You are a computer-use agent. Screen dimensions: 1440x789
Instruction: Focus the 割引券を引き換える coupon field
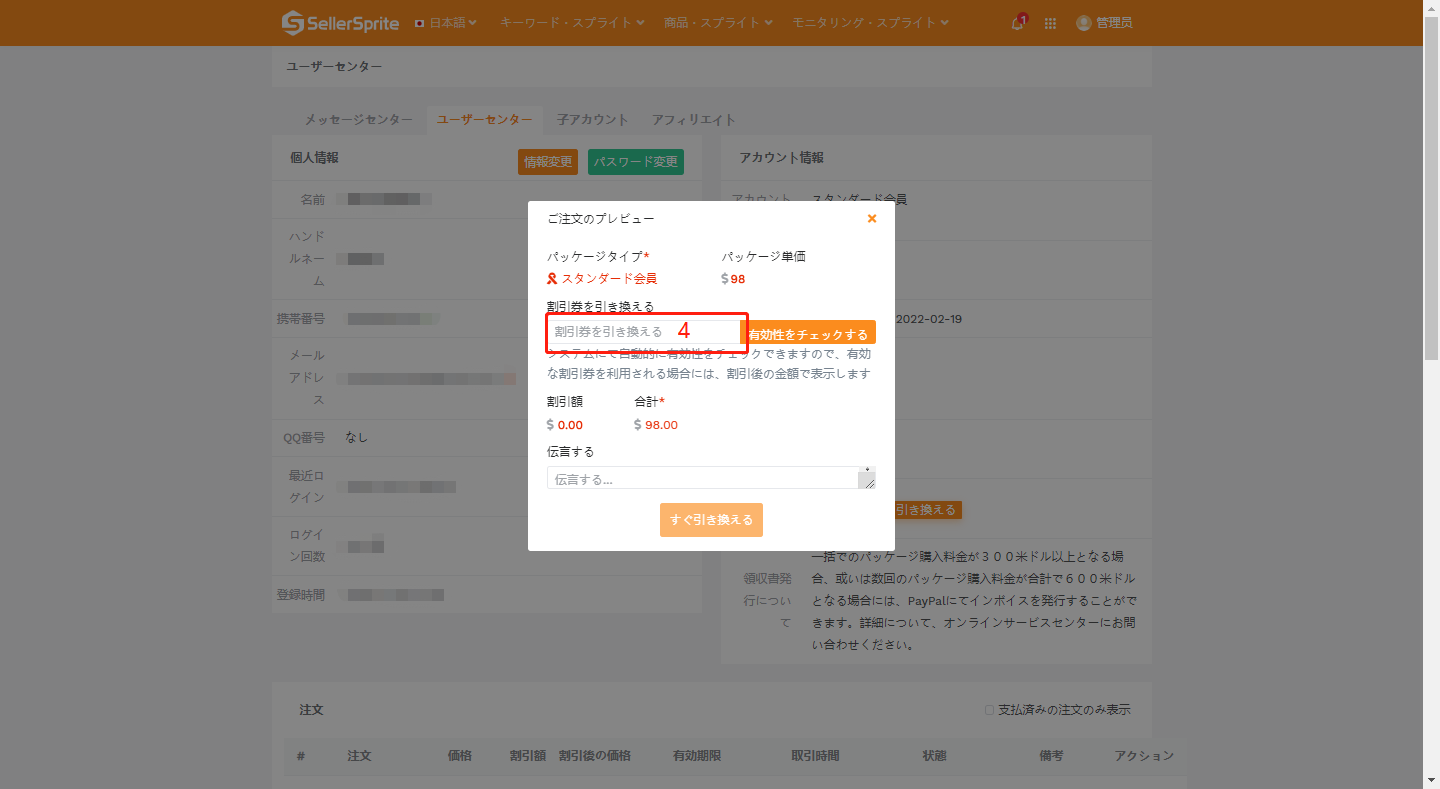click(x=644, y=332)
